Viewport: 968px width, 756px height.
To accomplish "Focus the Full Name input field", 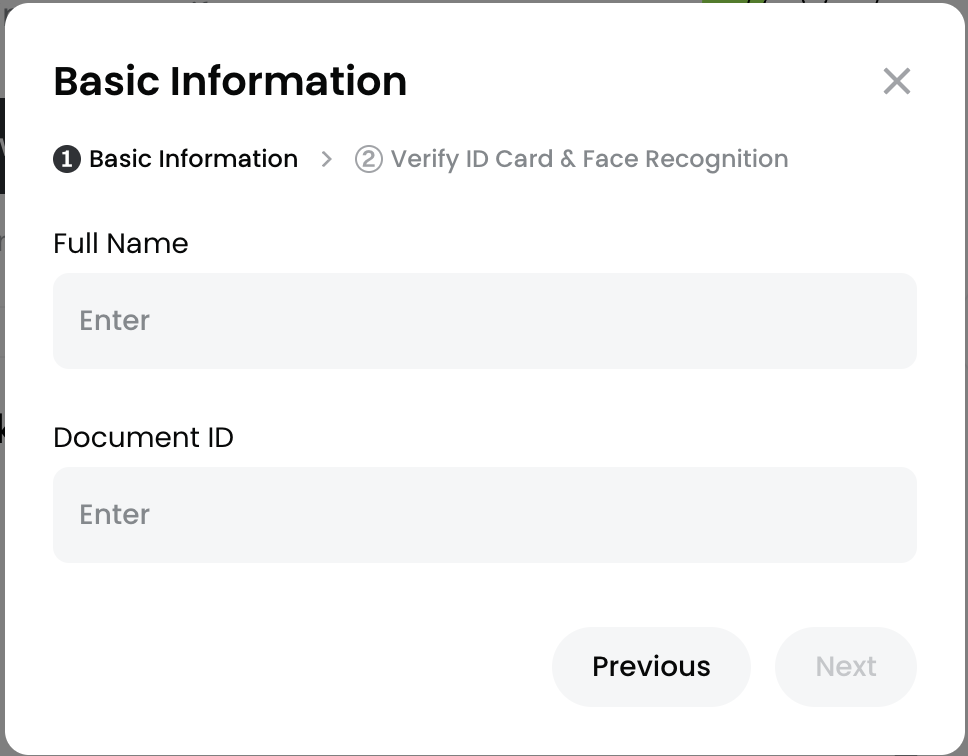I will tap(484, 321).
